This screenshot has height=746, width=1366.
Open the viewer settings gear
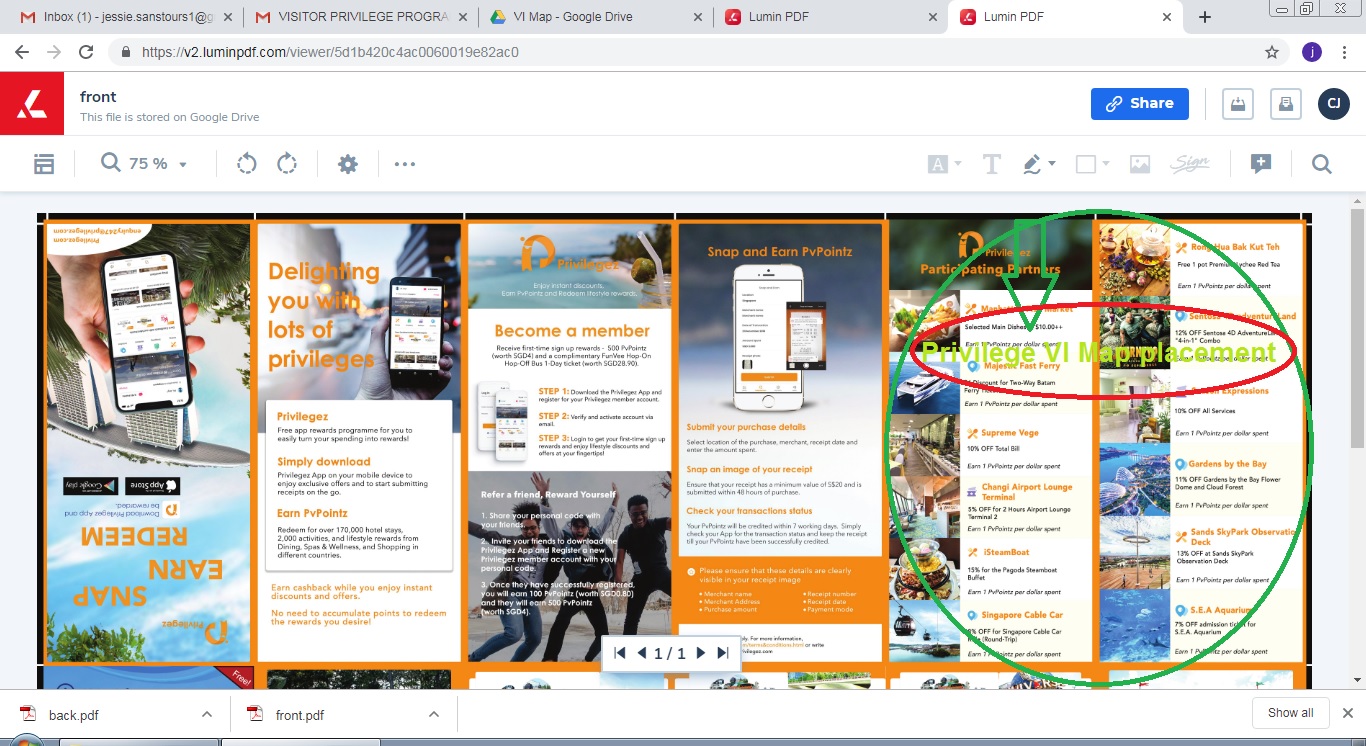[348, 165]
